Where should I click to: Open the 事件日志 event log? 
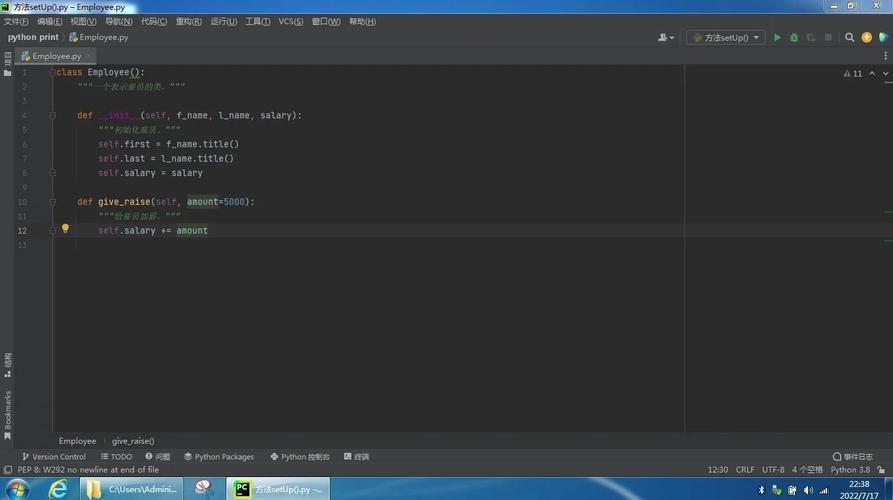[853, 456]
